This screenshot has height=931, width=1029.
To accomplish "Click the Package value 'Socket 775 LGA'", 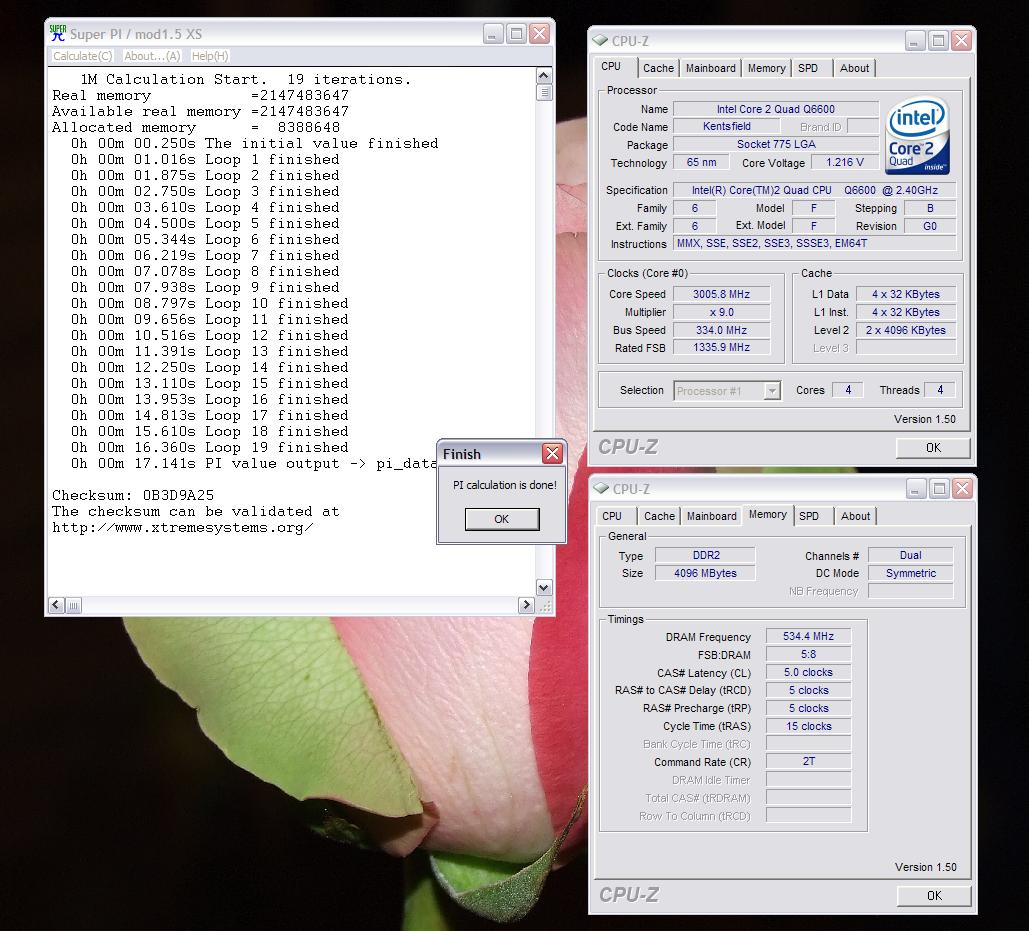I will [x=776, y=144].
